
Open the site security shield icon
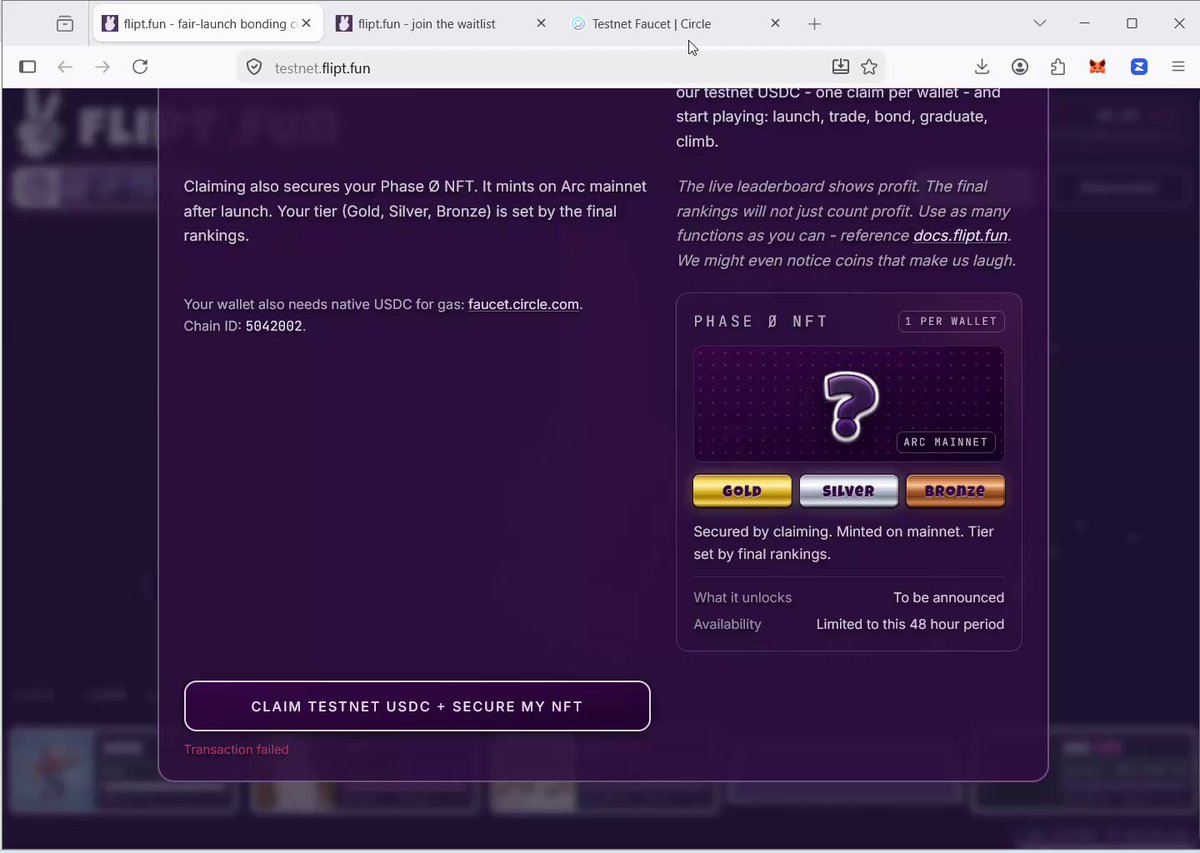pyautogui.click(x=254, y=67)
